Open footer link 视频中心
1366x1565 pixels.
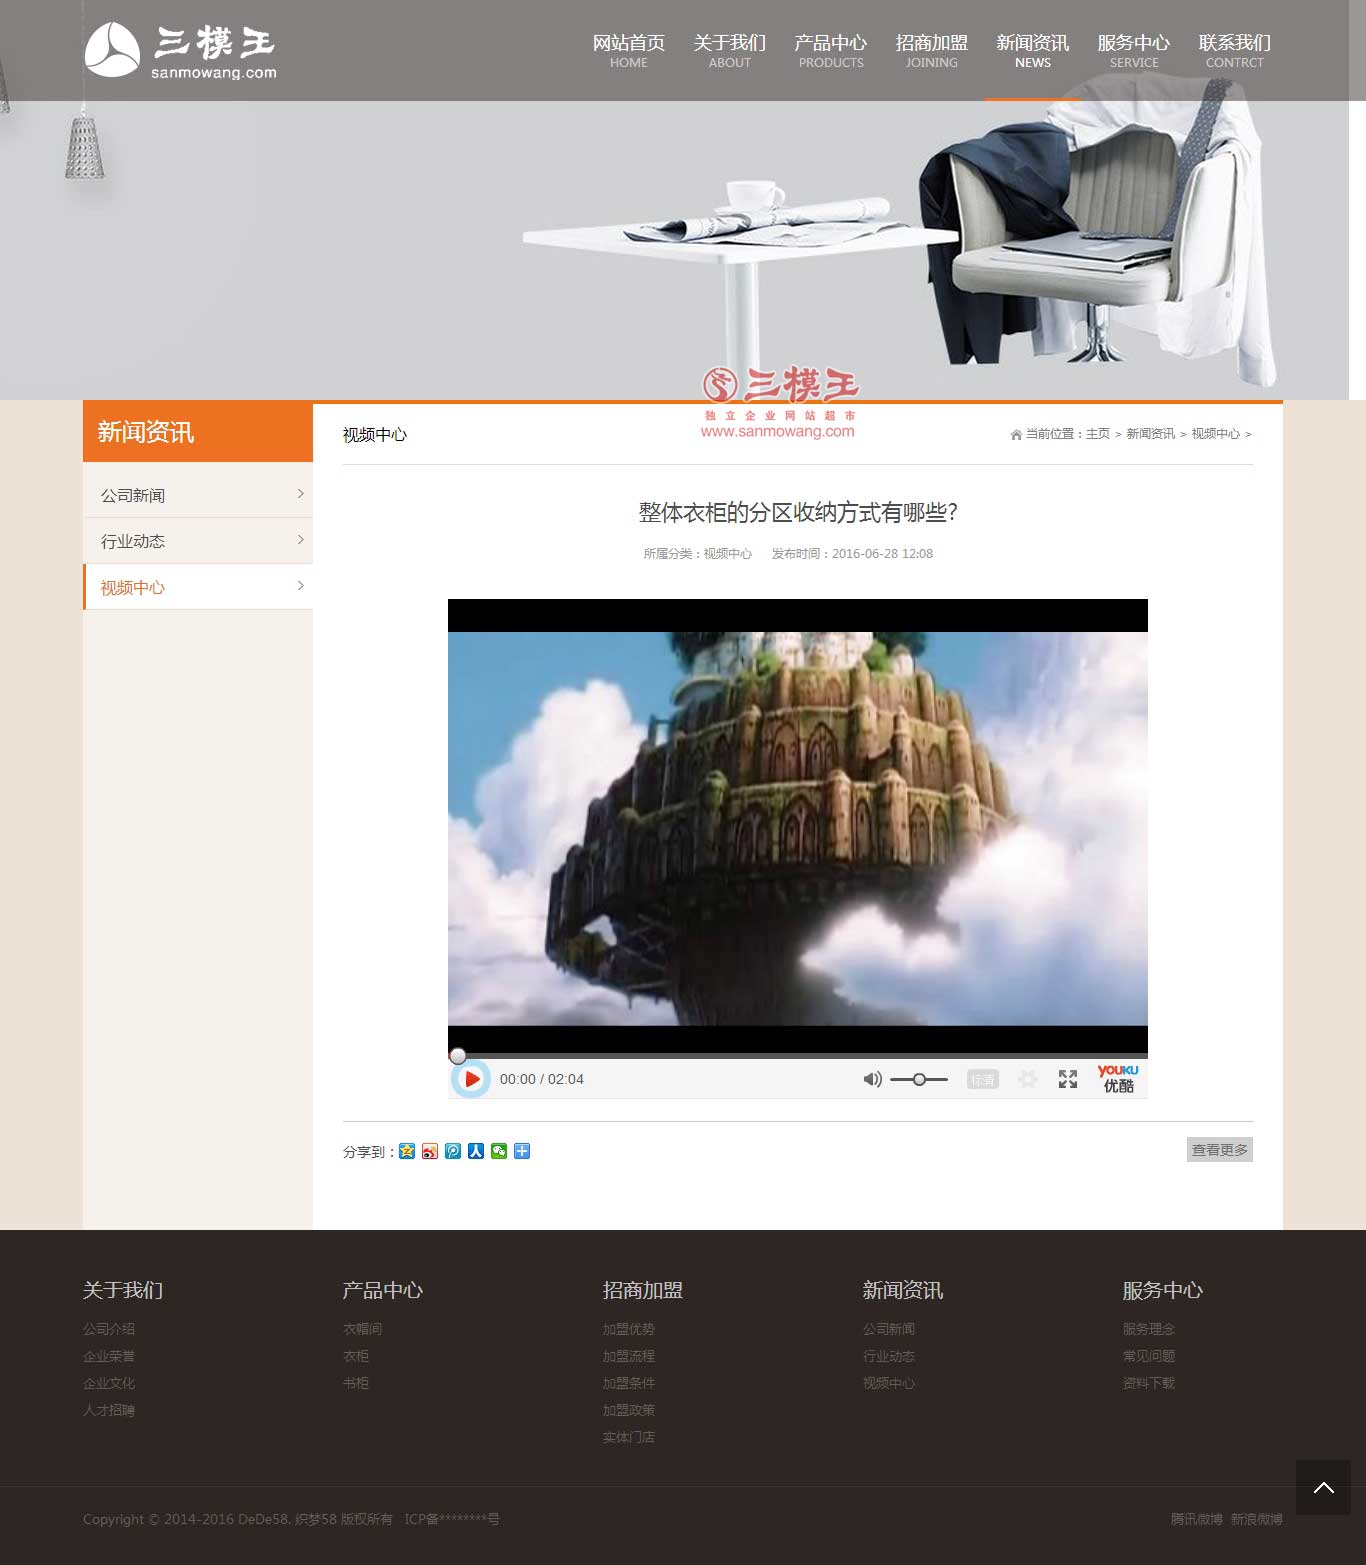coord(889,1383)
